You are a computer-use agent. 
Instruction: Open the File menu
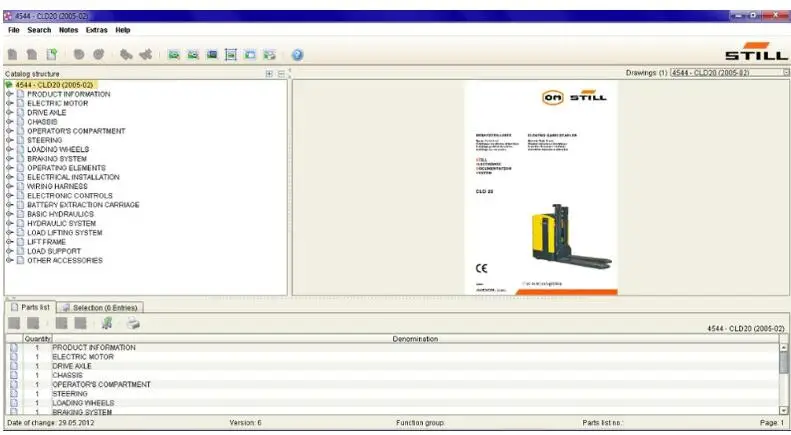pos(14,30)
